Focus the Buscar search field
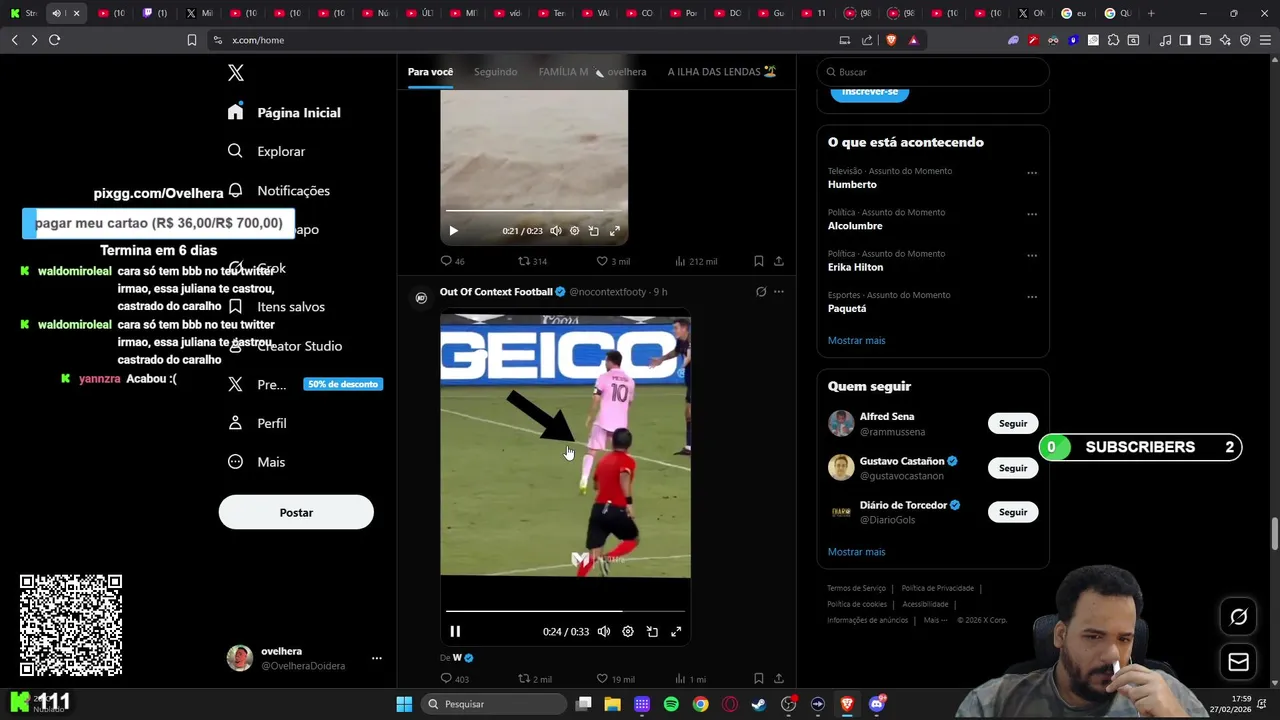 coord(933,72)
